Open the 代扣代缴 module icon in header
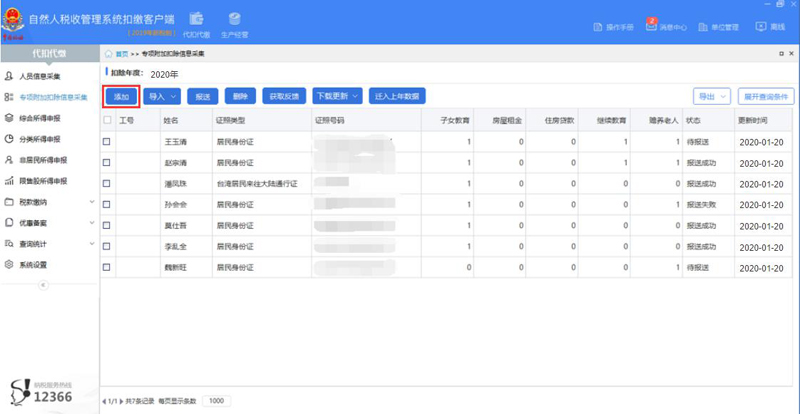This screenshot has width=800, height=414. point(196,19)
